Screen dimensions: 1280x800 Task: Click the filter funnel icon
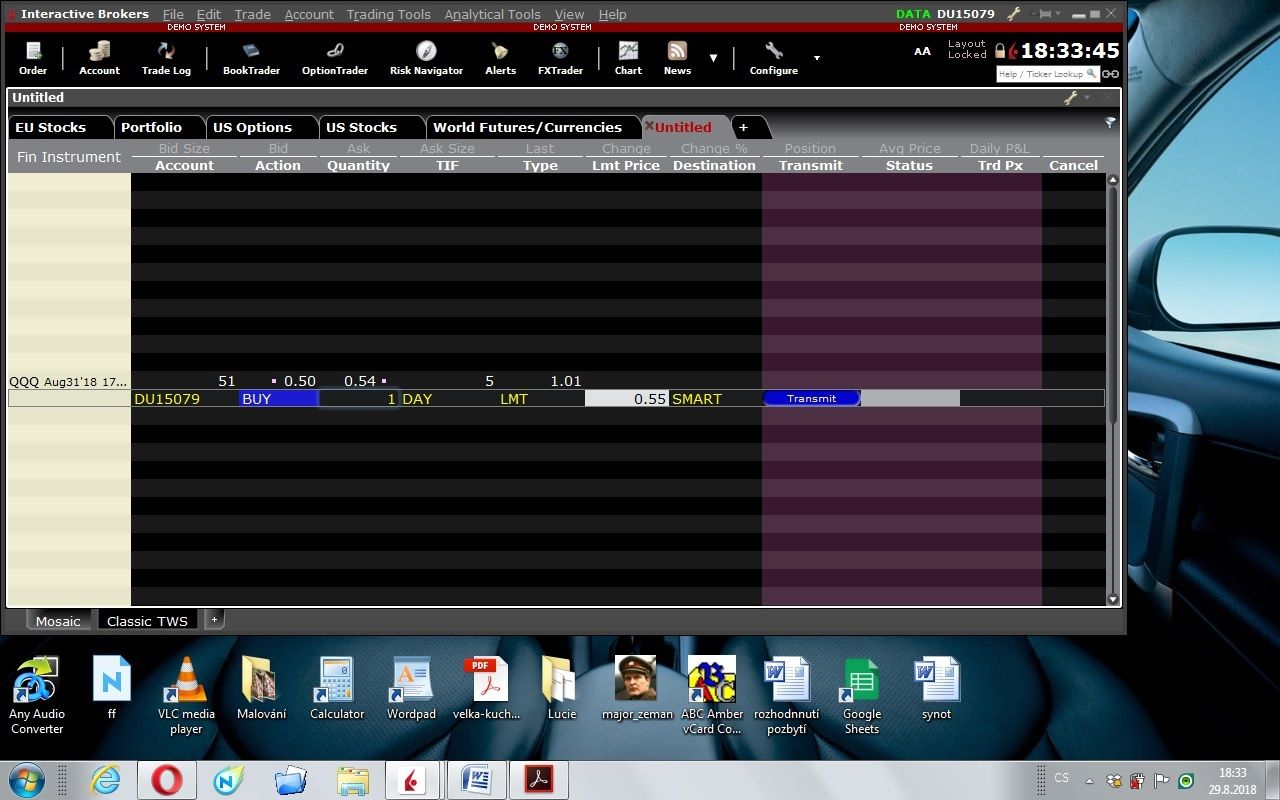click(1110, 123)
